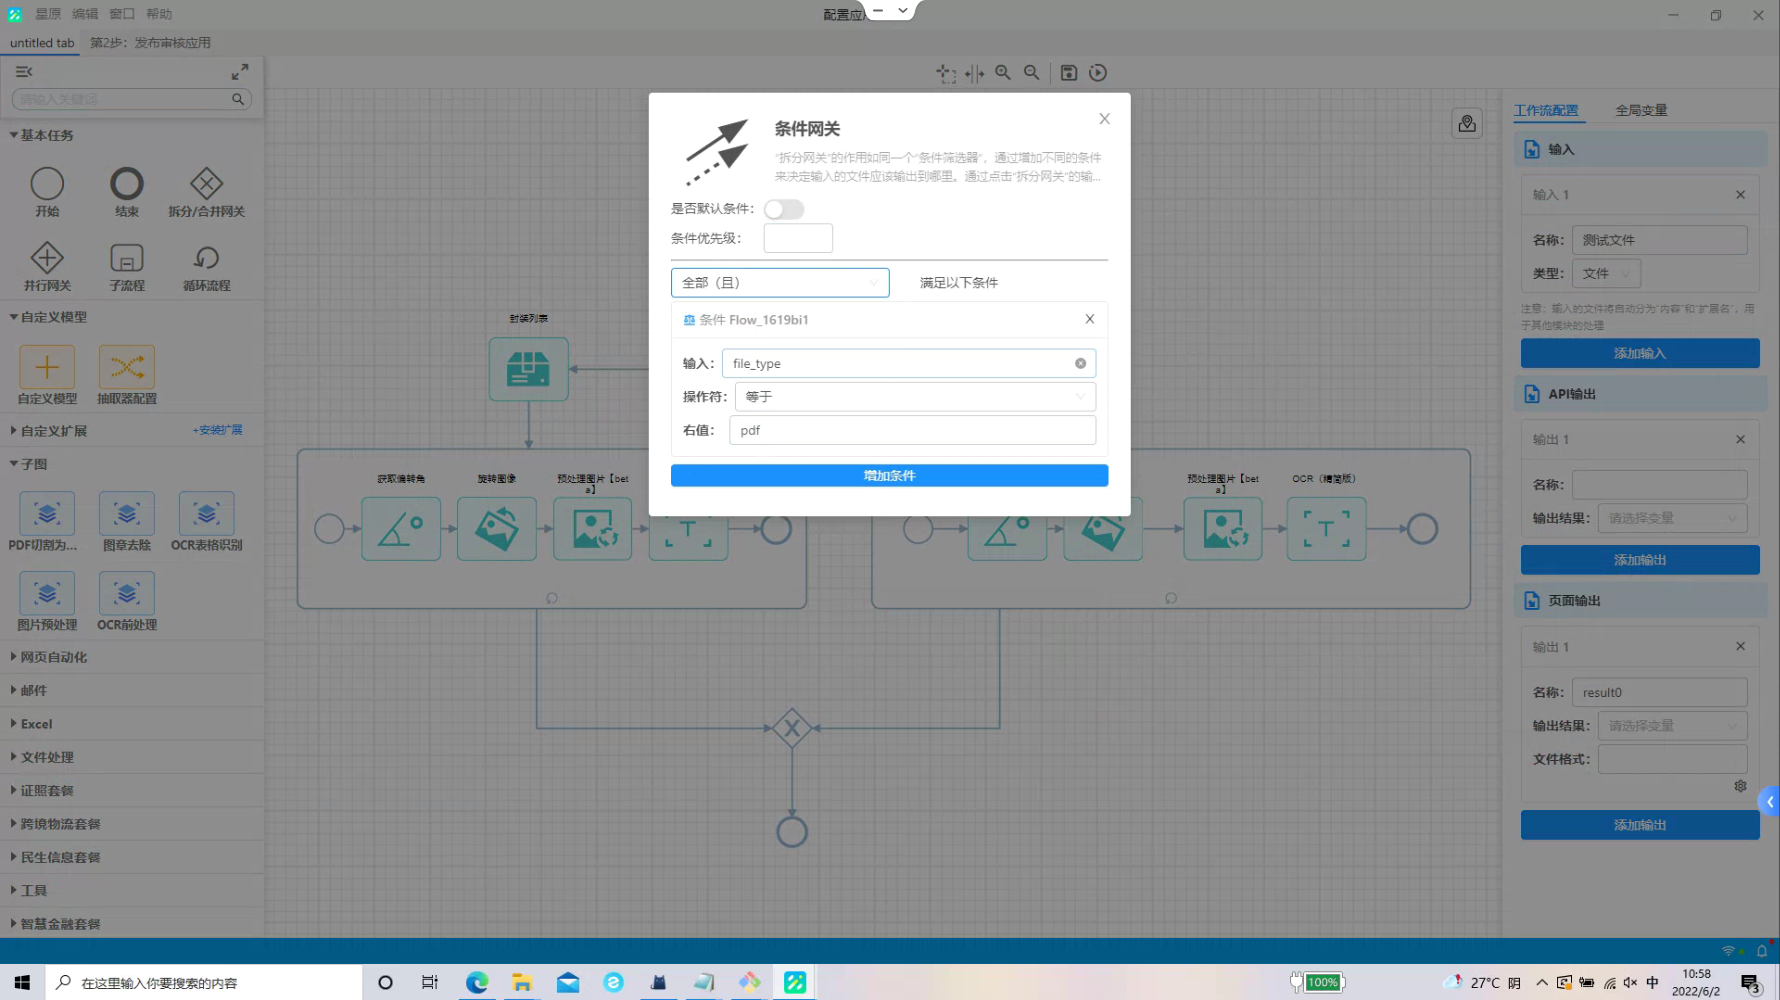Open the 编辑 menu
1780x1000 pixels.
(85, 14)
